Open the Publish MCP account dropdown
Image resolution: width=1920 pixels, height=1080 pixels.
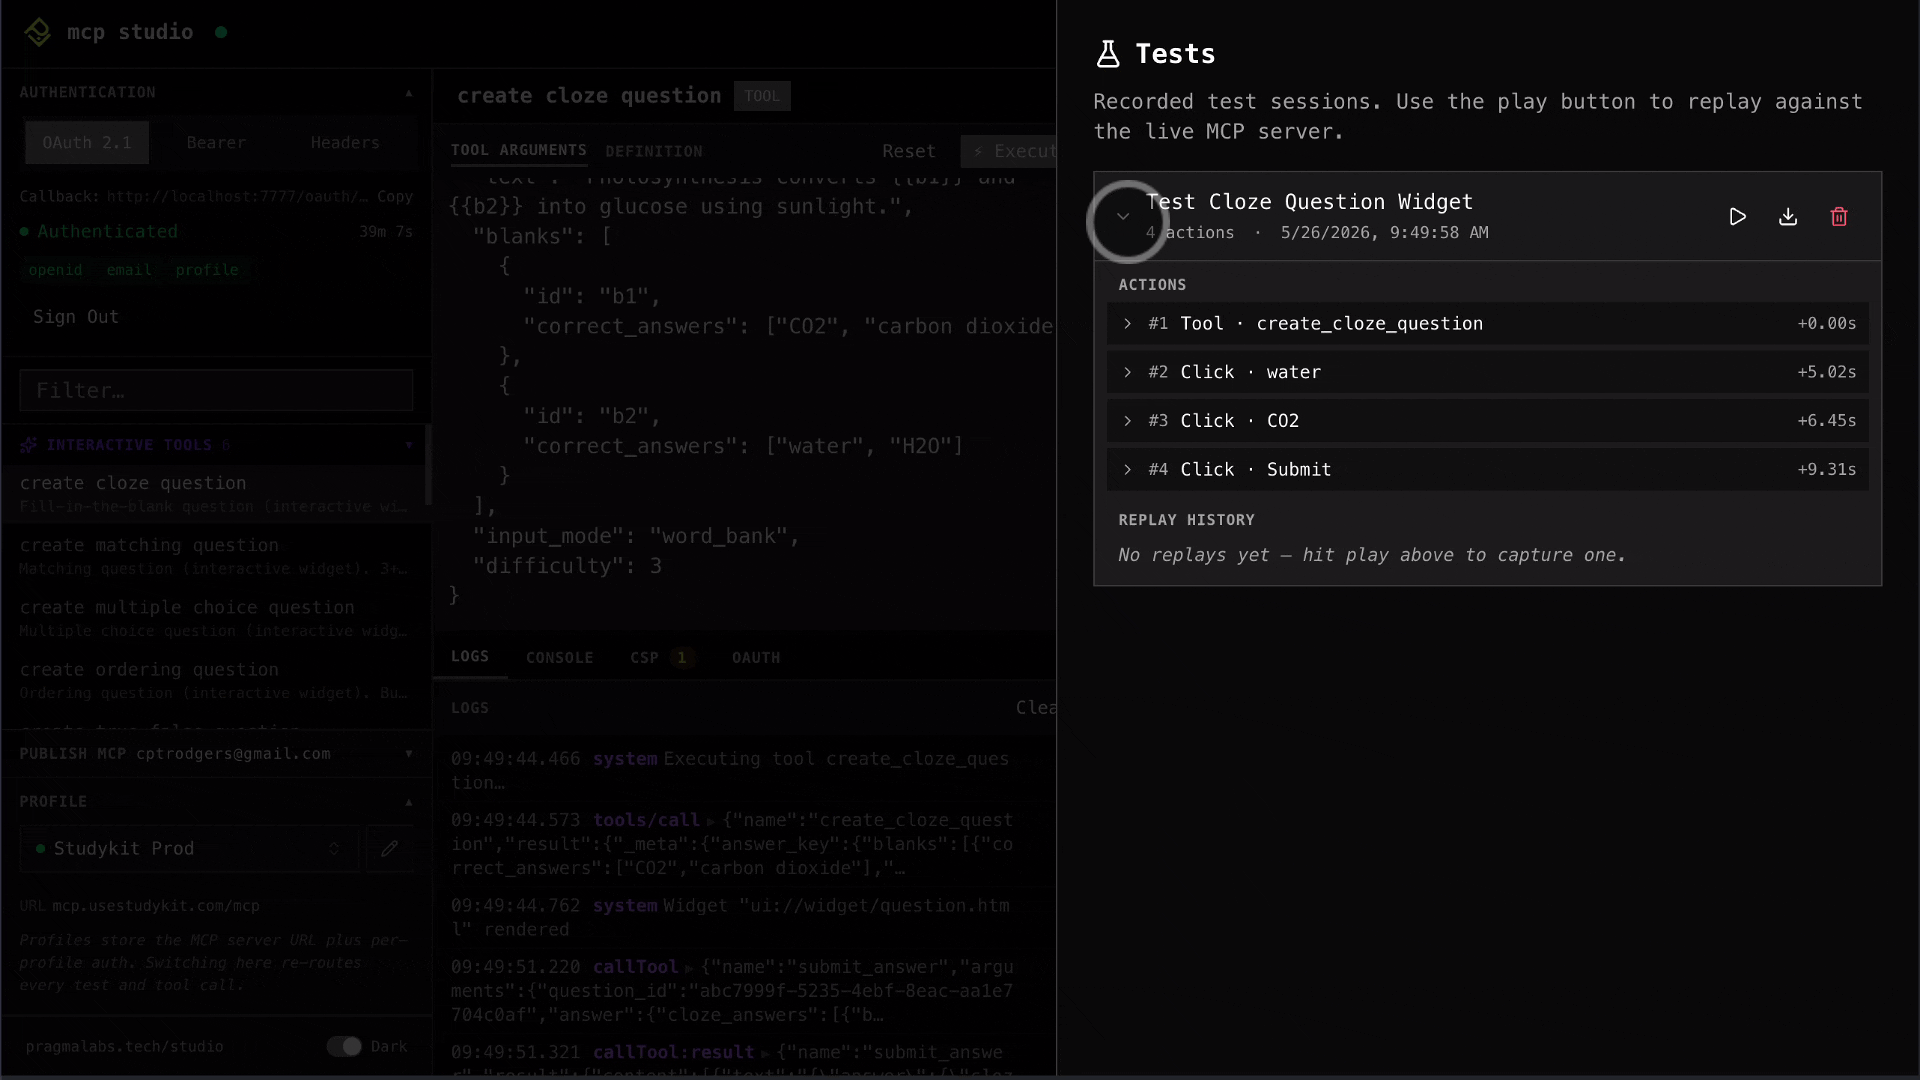tap(408, 754)
